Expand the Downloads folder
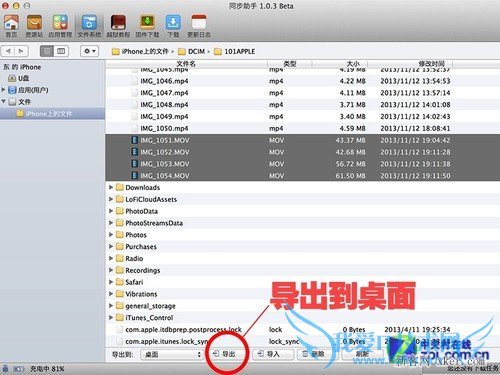The image size is (500, 375). coord(111,187)
